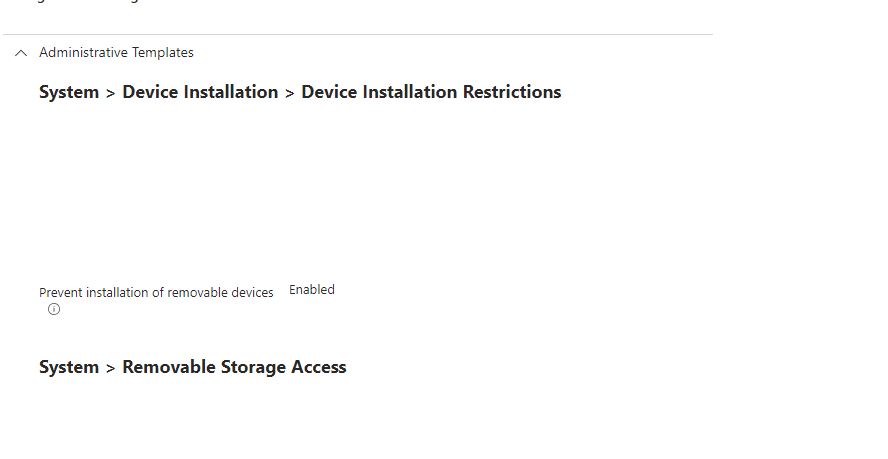Screen dimensions: 888x459
Task: Select Prevent installation of removable devices label
Action: coord(156,292)
